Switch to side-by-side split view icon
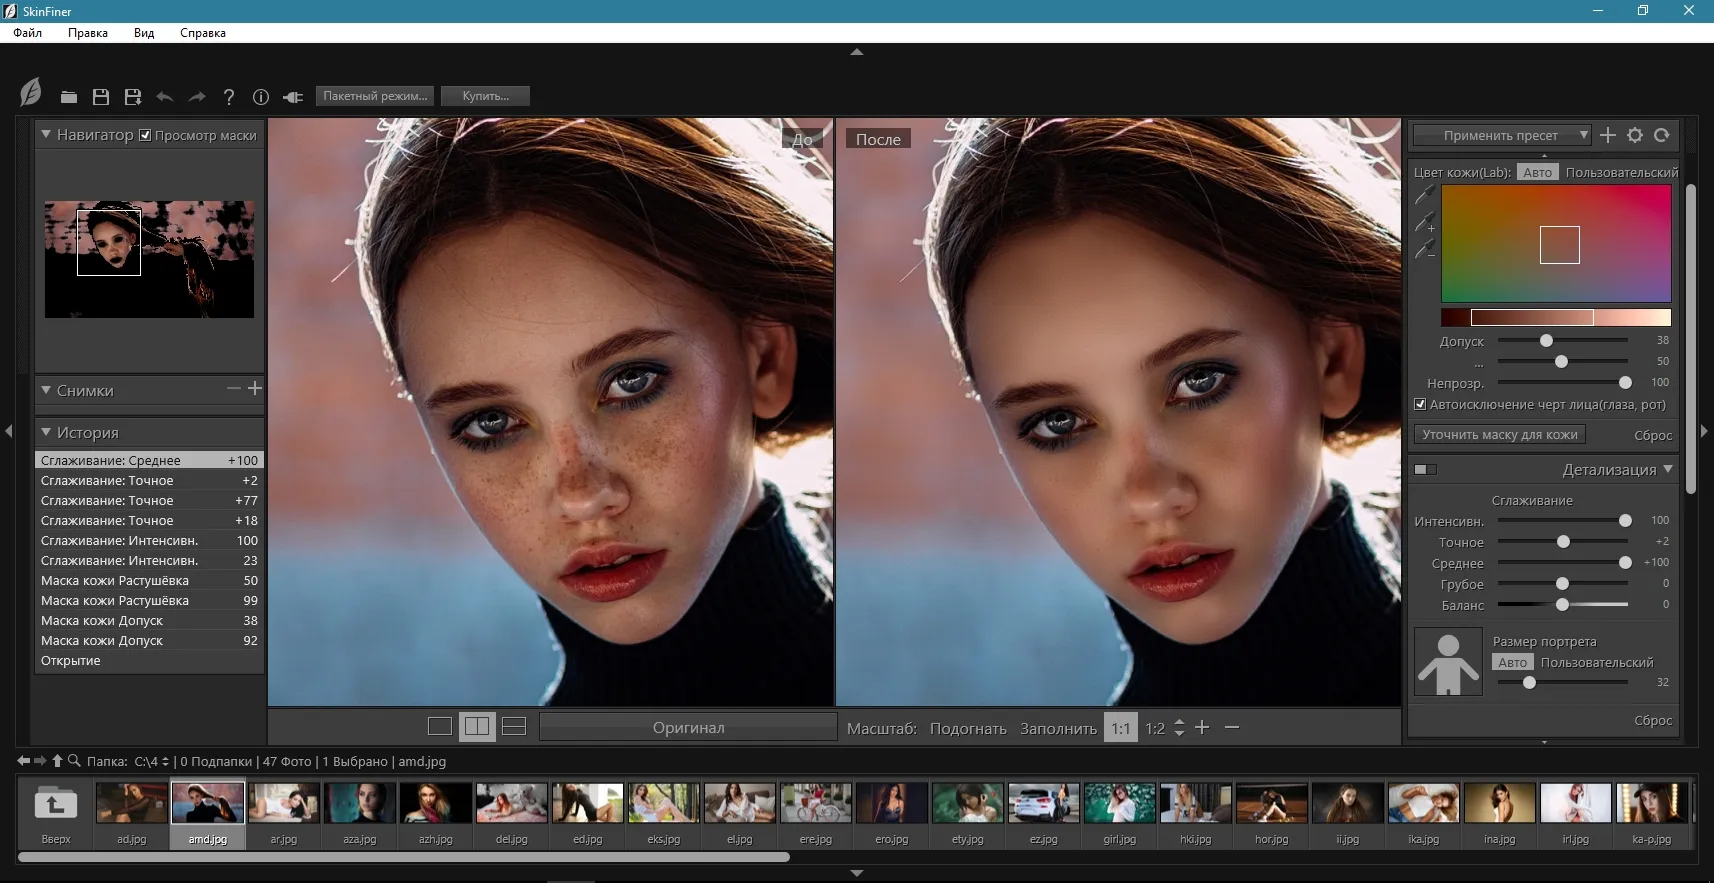The image size is (1714, 883). 477,726
